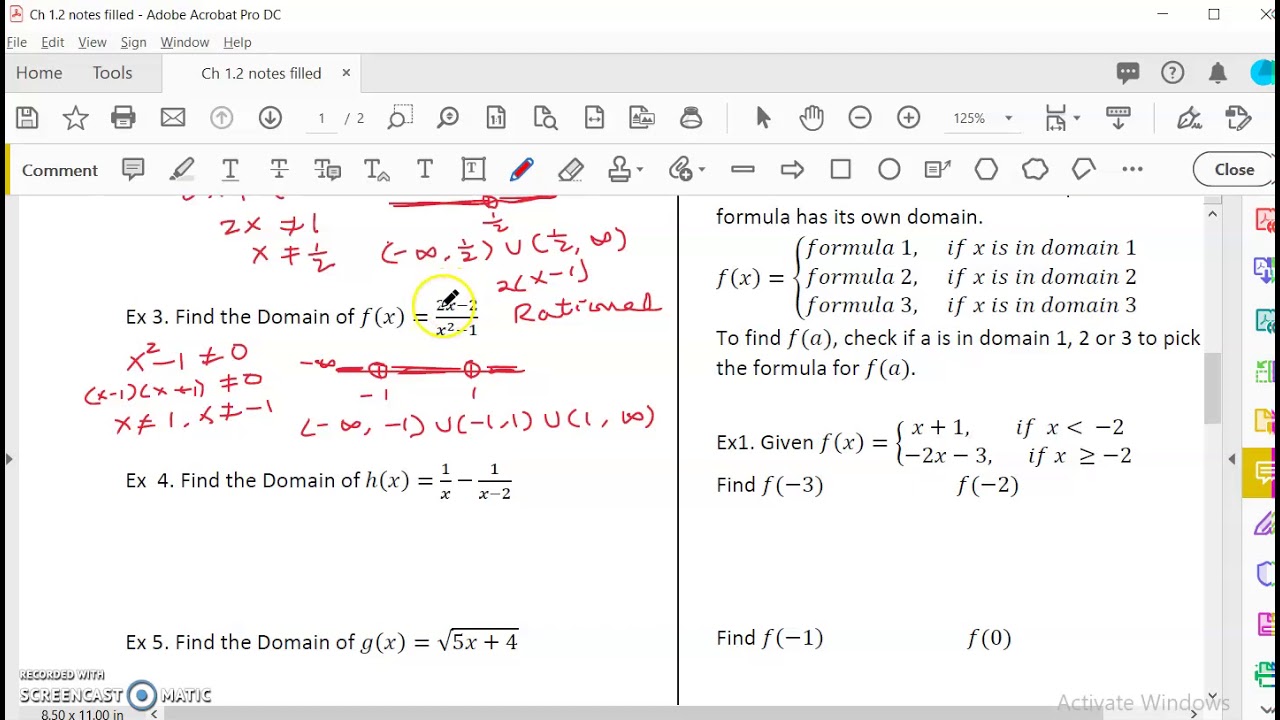This screenshot has height=720, width=1280.
Task: Open the help question mark icon
Action: tap(1172, 73)
